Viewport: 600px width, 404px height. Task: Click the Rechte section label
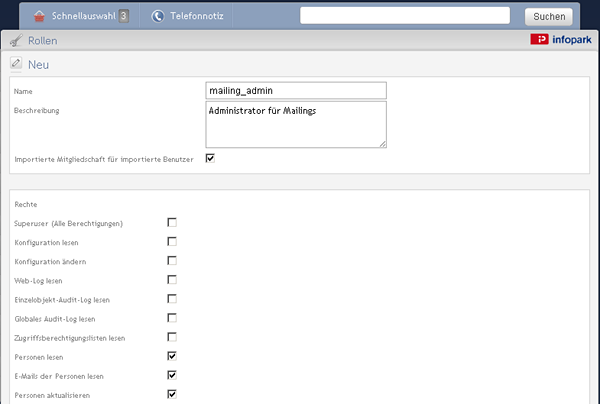click(x=26, y=204)
